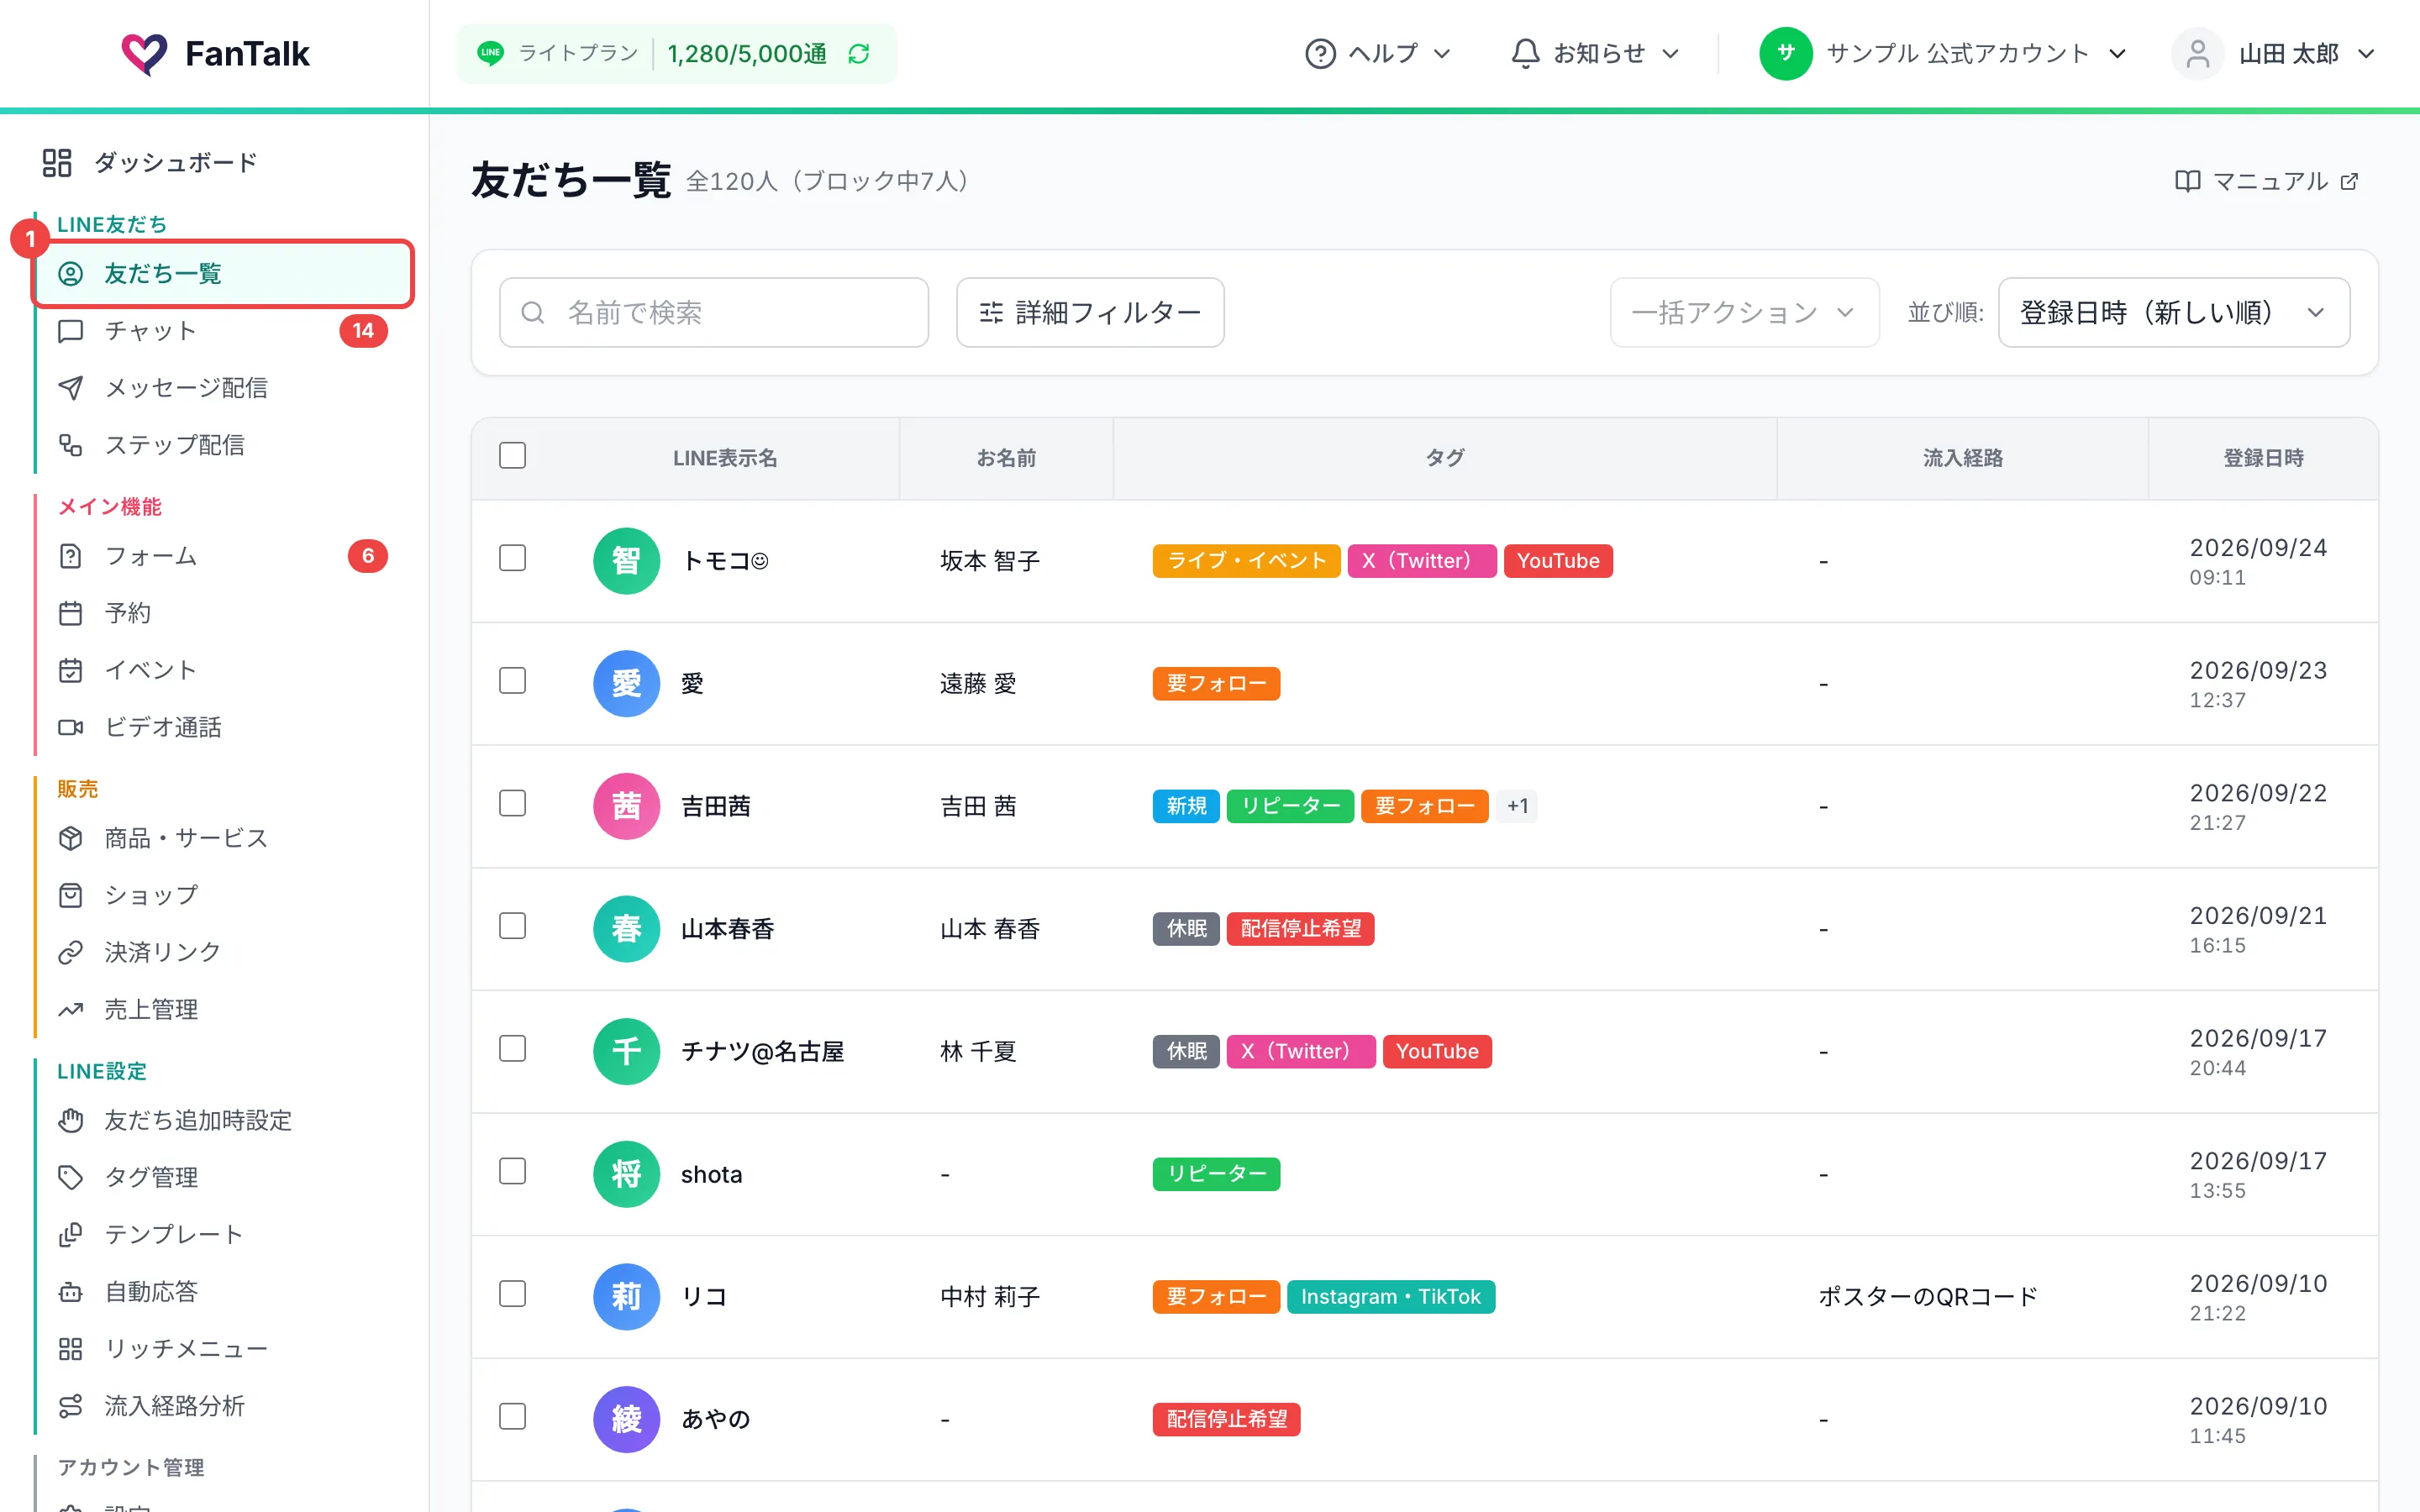Image resolution: width=2420 pixels, height=1512 pixels.
Task: Click the paper plane message delivery icon
Action: (70, 388)
